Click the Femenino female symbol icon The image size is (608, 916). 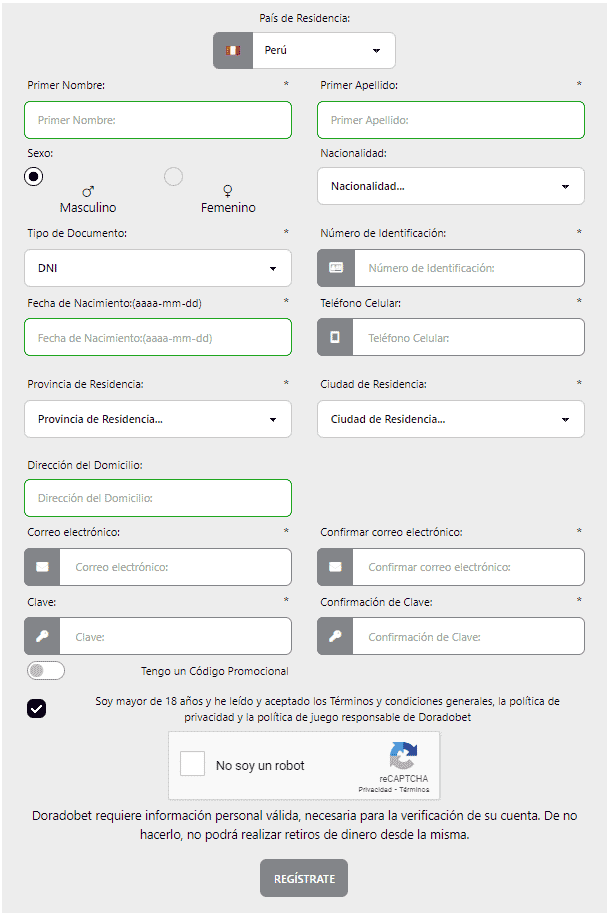coord(227,189)
